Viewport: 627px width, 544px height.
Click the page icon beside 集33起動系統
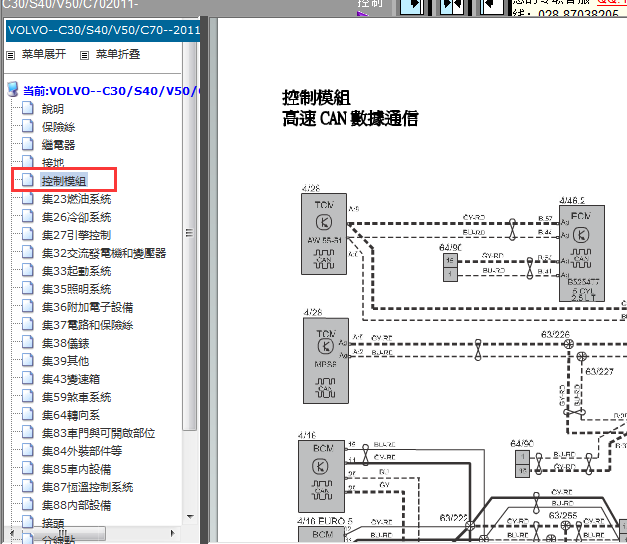pyautogui.click(x=28, y=270)
